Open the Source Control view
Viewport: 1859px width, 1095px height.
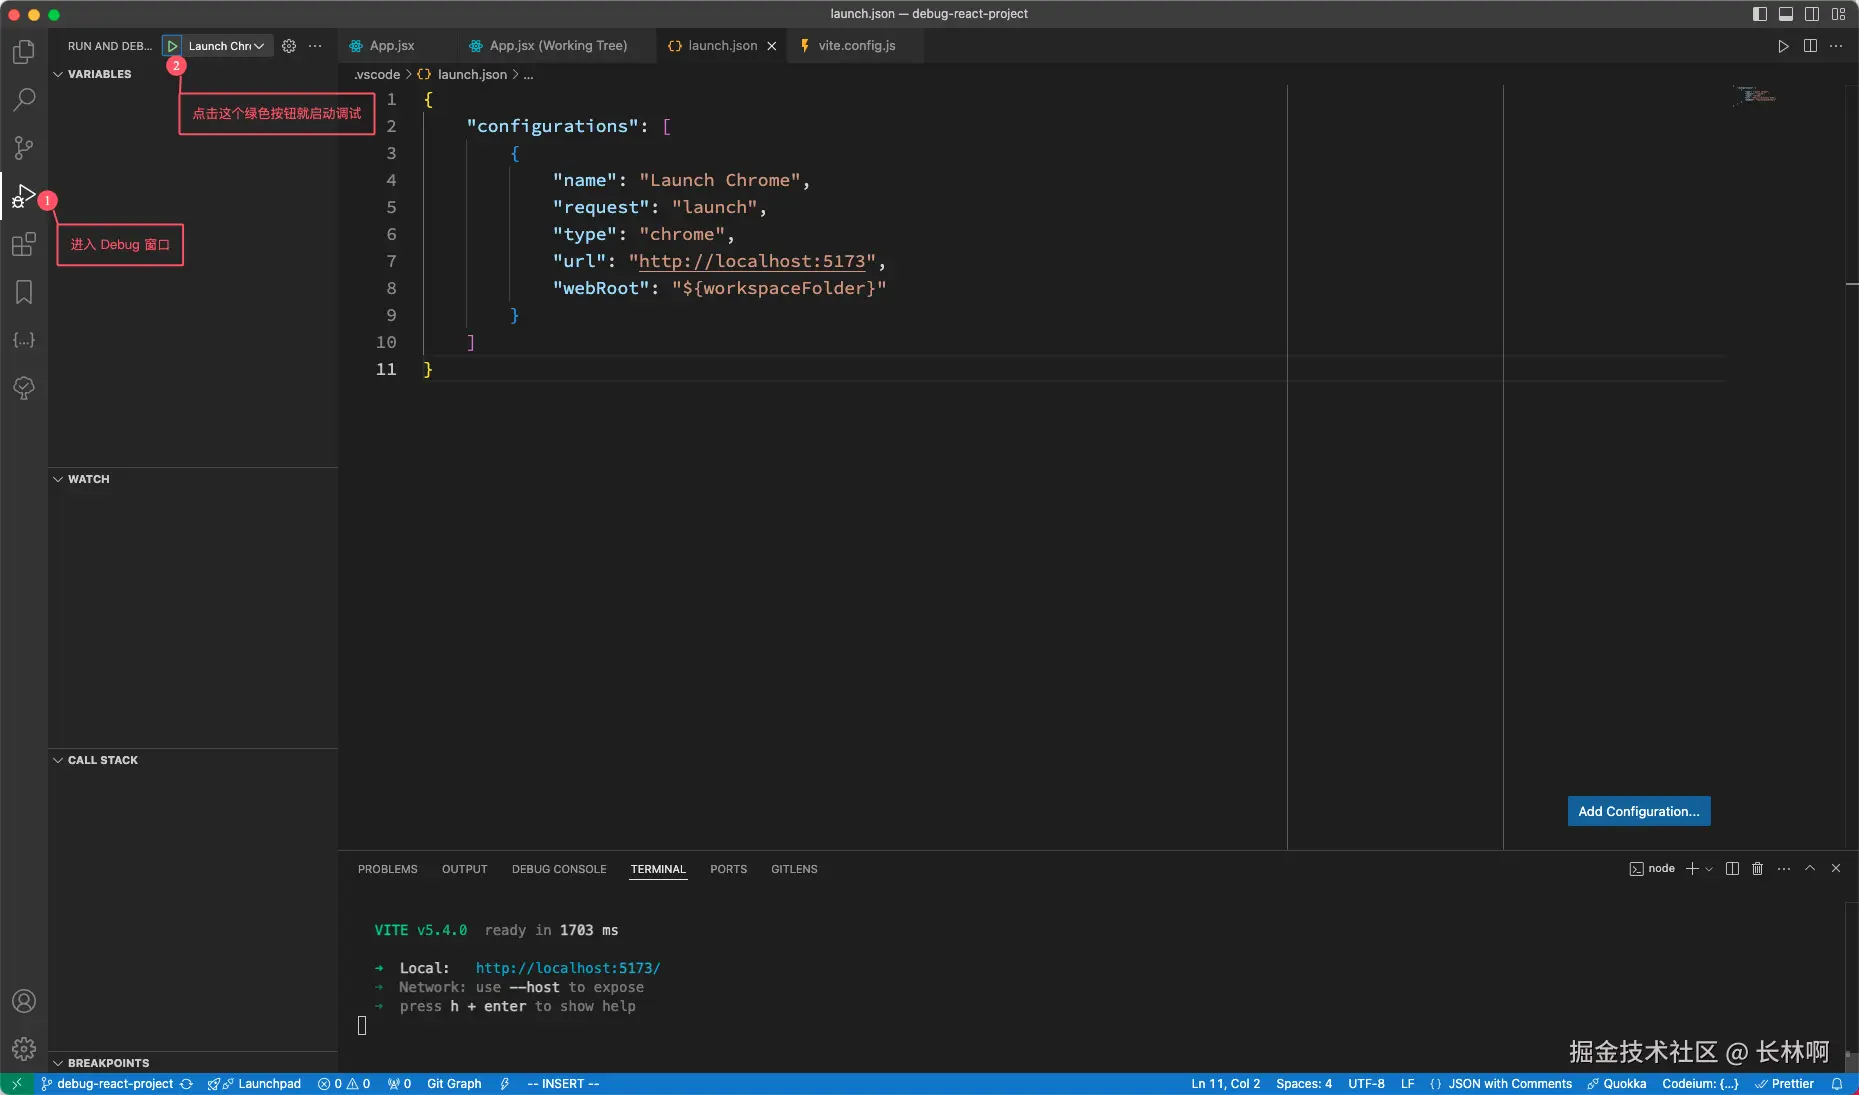click(24, 148)
